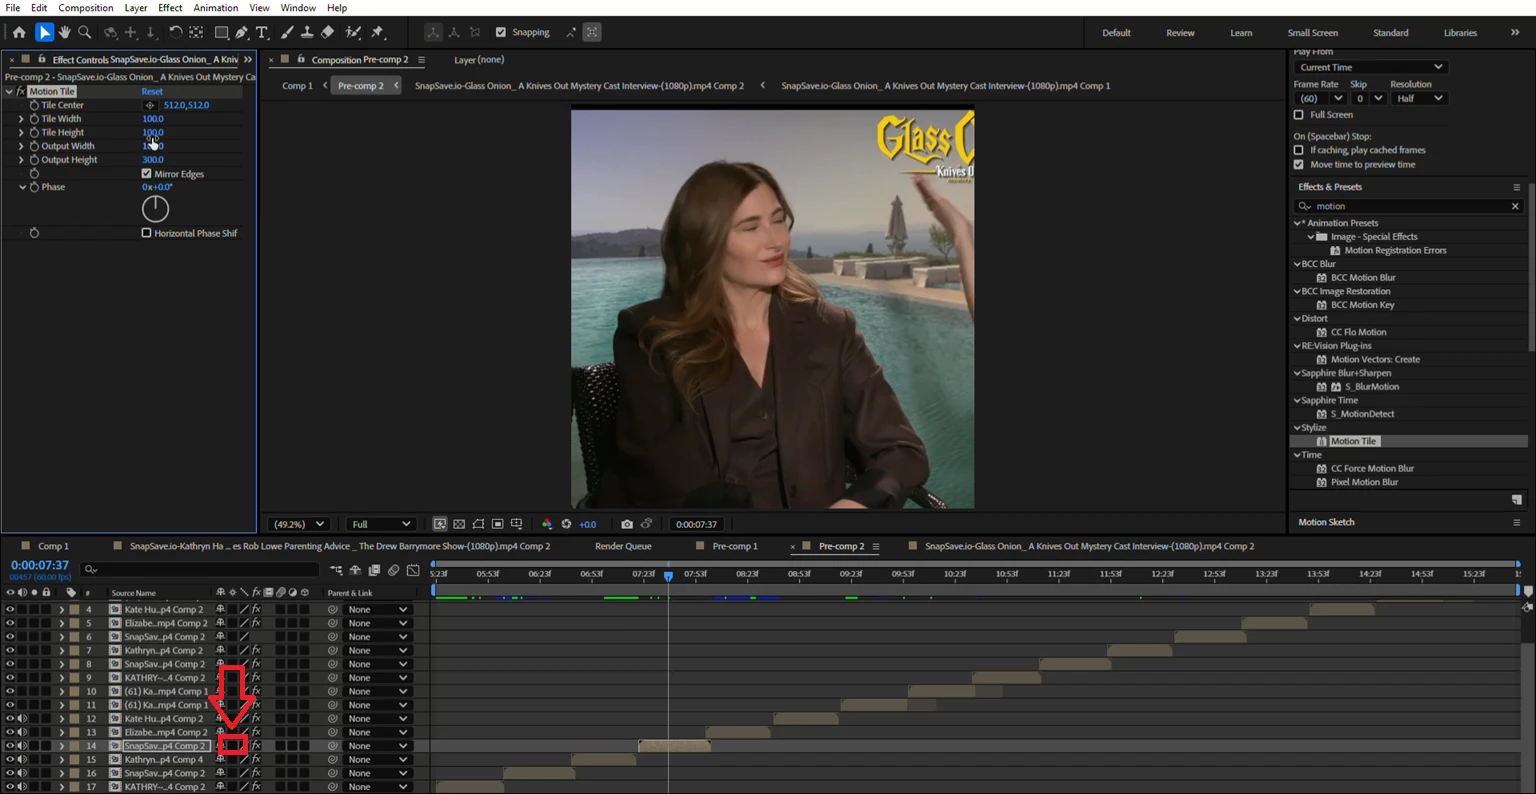Select the Rectangle shape tool
1536x794 pixels.
point(221,32)
